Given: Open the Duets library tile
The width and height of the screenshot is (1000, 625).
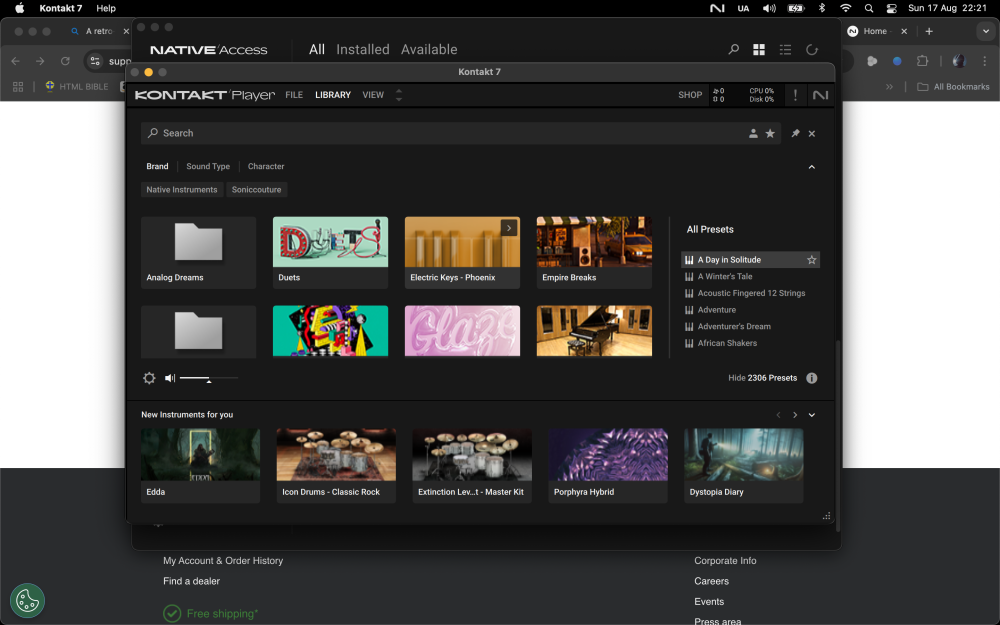Looking at the screenshot, I should point(330,253).
